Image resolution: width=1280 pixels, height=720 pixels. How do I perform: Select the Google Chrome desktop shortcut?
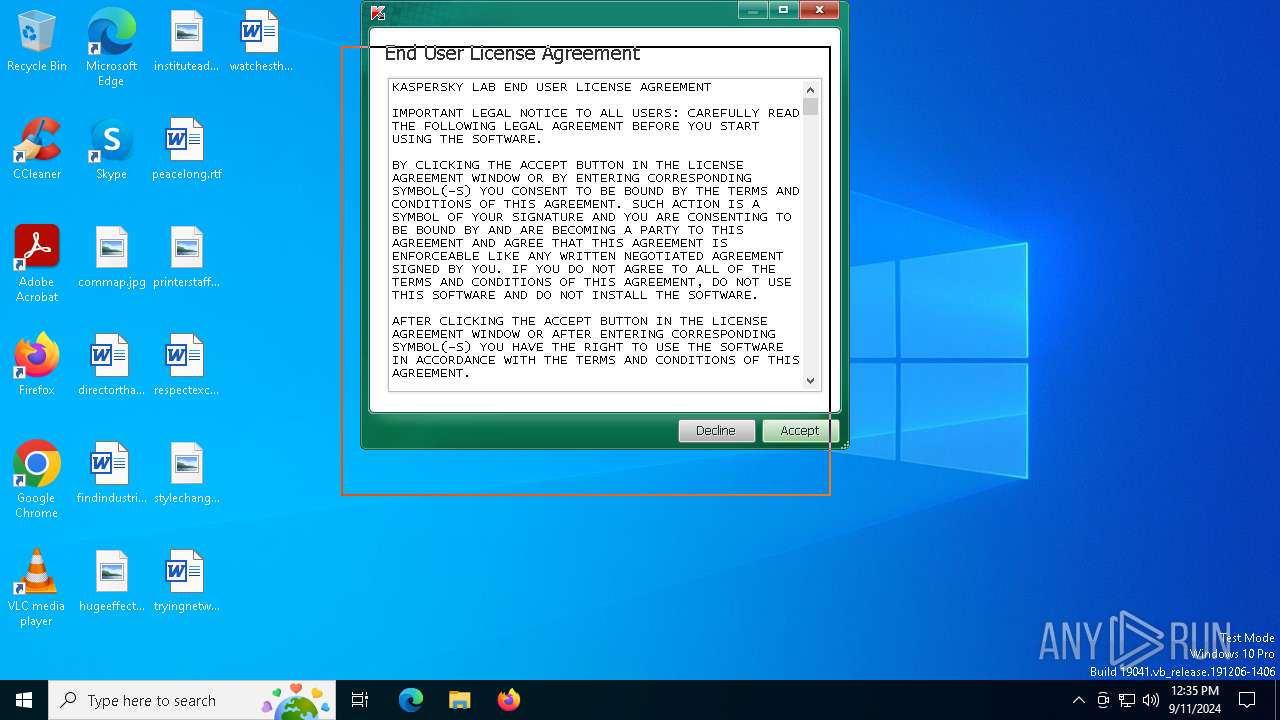pyautogui.click(x=37, y=480)
